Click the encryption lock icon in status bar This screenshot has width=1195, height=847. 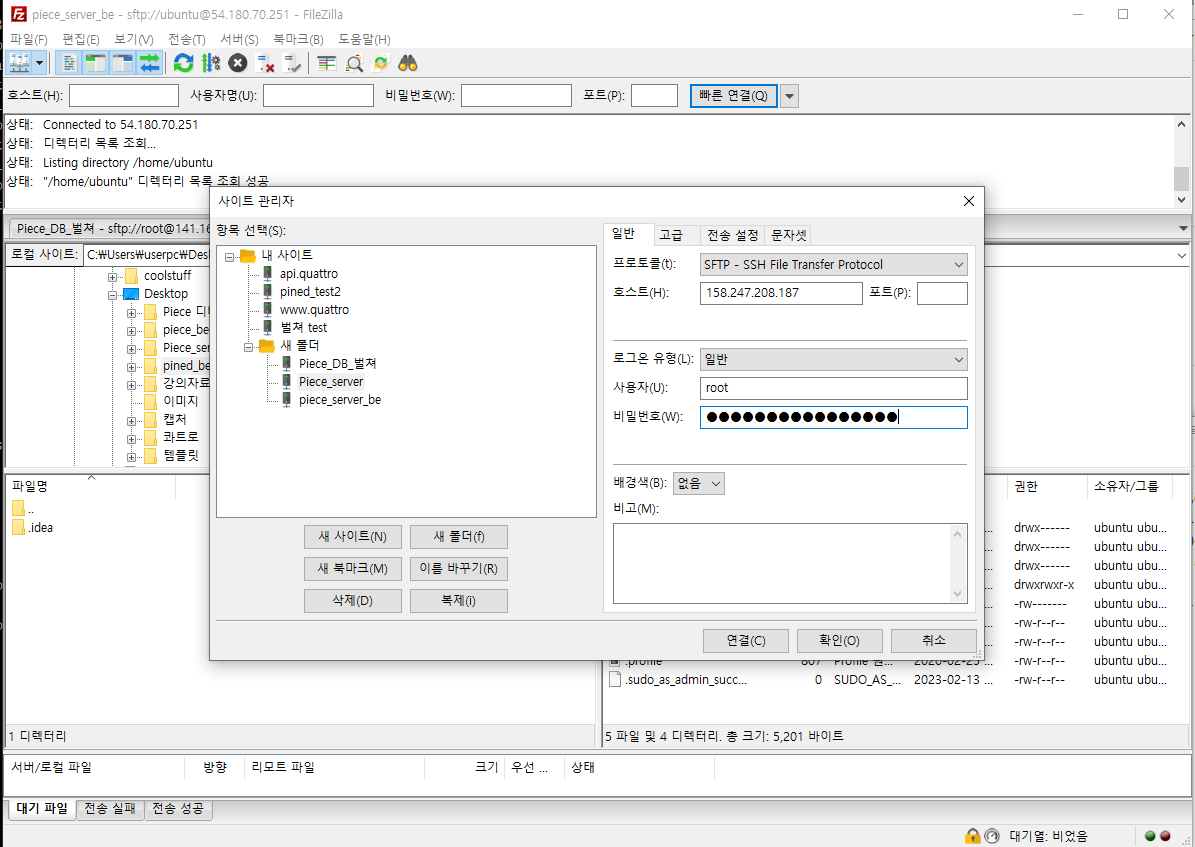click(x=972, y=836)
